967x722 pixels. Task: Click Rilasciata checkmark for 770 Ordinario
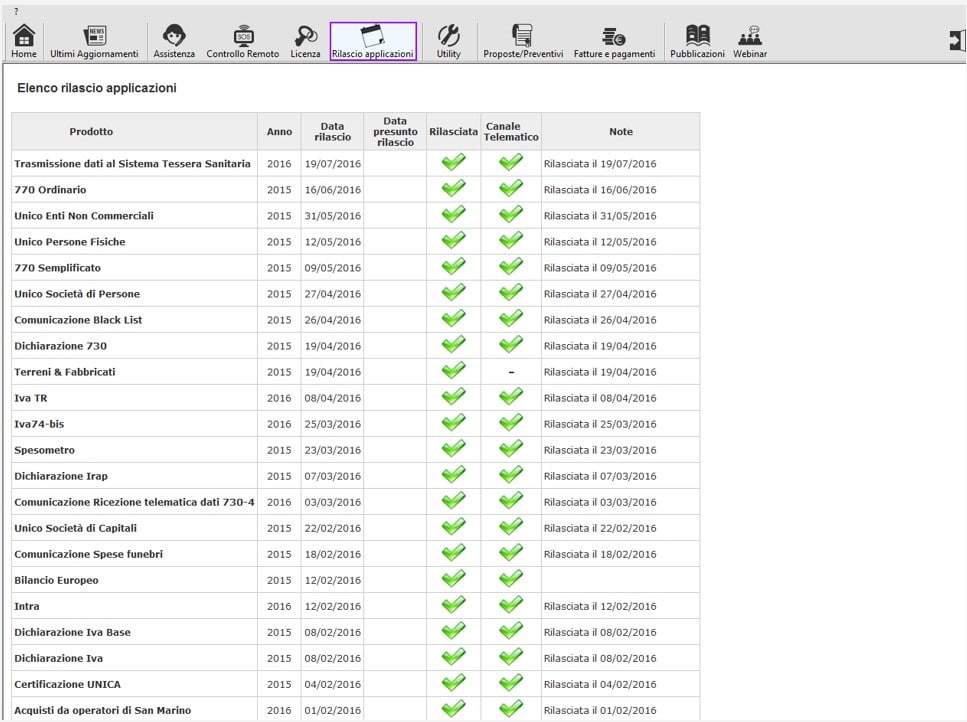click(x=453, y=188)
